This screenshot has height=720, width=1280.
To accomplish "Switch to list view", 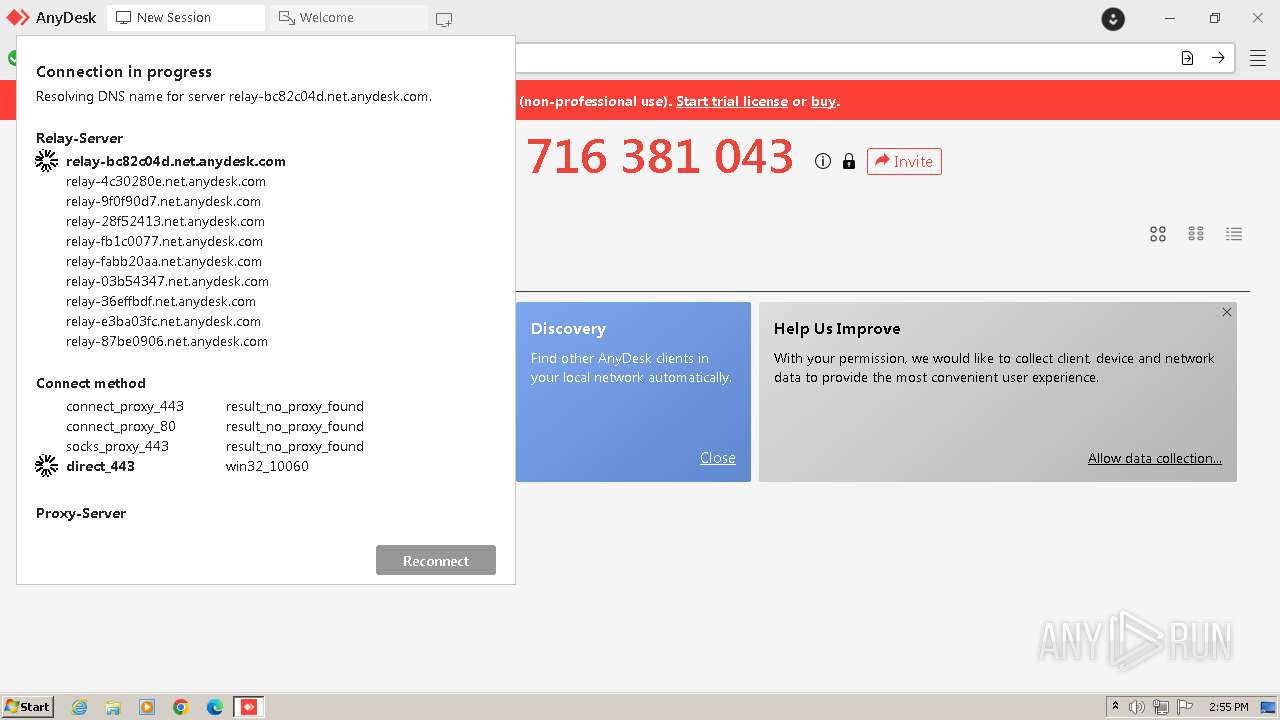I will (1234, 234).
